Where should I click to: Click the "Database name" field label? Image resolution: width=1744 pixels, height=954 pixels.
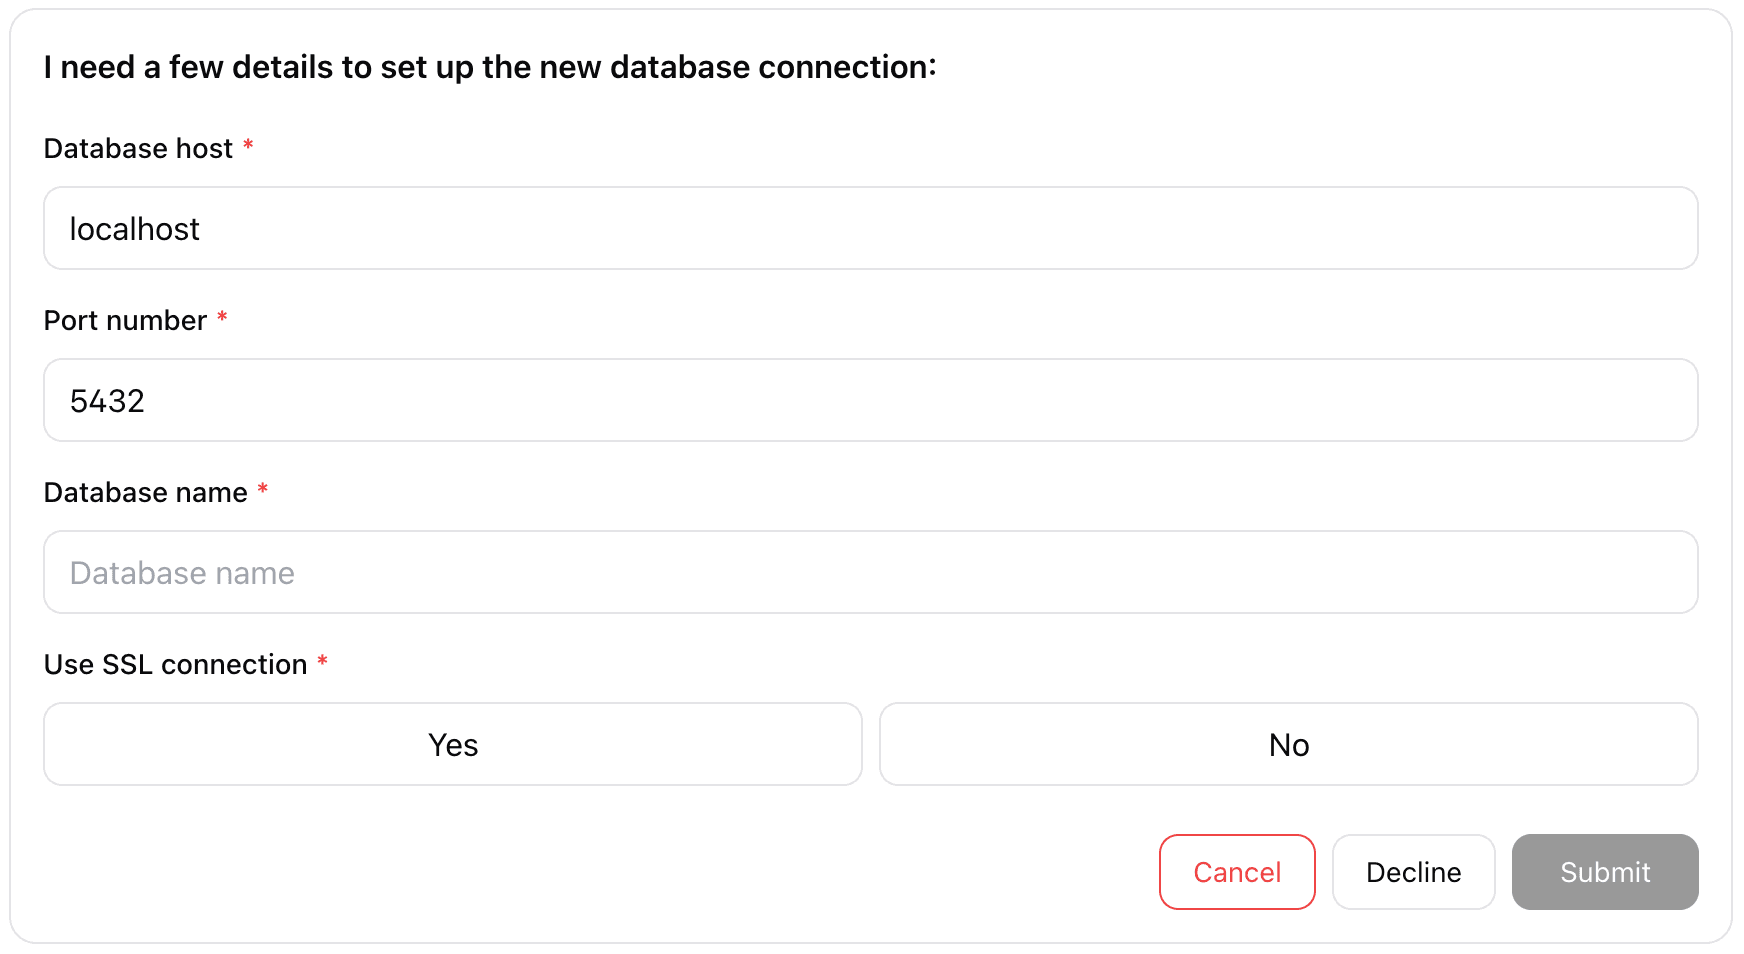coord(145,492)
